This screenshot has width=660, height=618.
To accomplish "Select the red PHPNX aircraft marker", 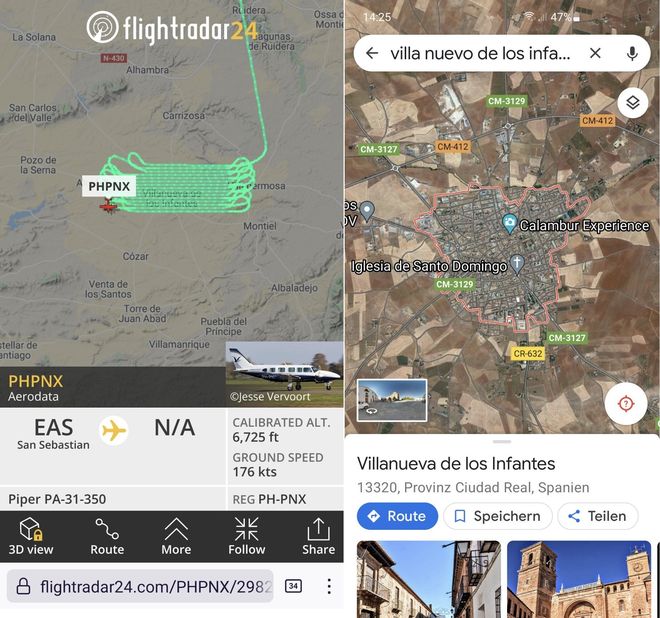I will (108, 206).
